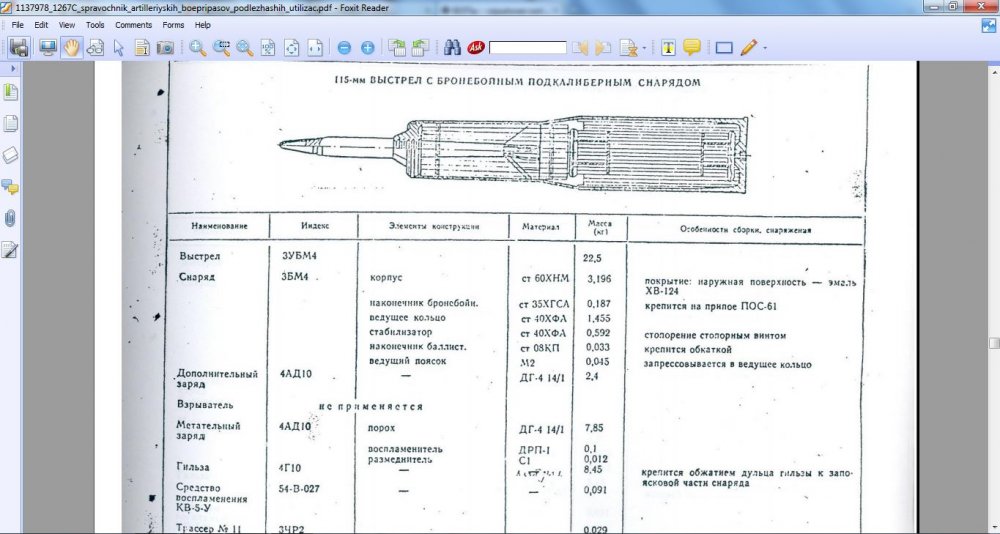Viewport: 1000px width, 534px height.
Task: Choose the Snapshot camera tool
Action: pos(165,48)
